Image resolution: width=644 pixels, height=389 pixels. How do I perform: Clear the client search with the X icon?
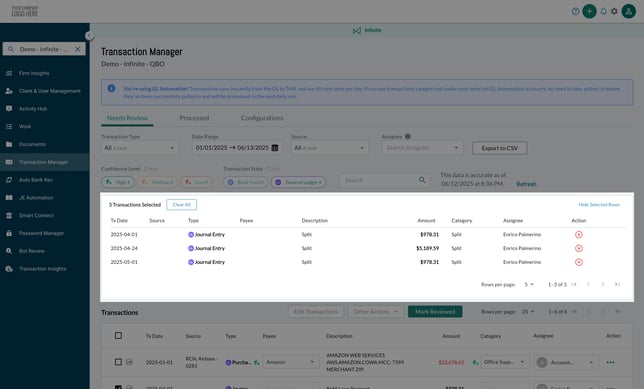point(78,49)
